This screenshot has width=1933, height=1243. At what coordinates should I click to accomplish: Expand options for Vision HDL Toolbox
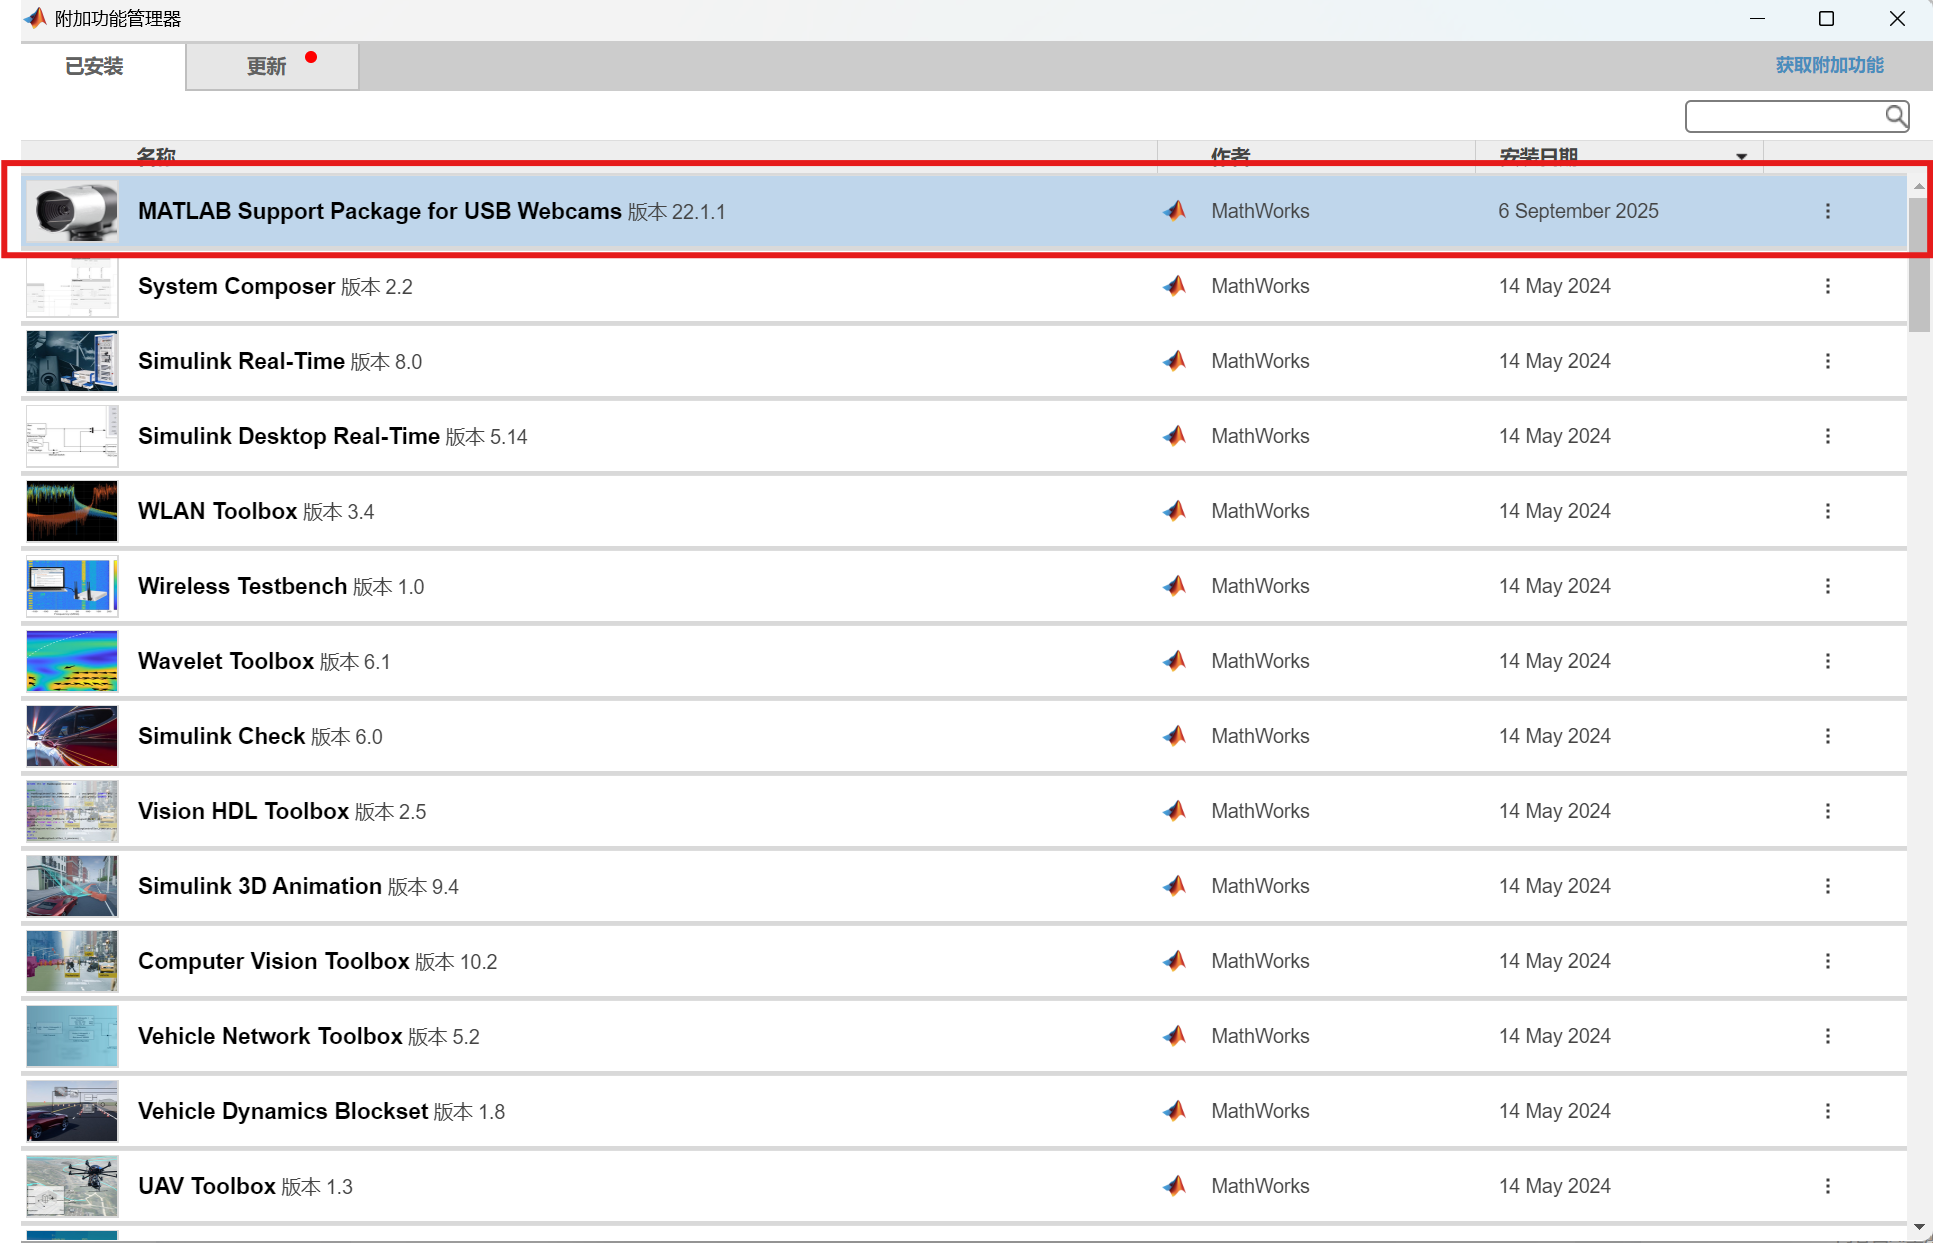click(x=1827, y=811)
